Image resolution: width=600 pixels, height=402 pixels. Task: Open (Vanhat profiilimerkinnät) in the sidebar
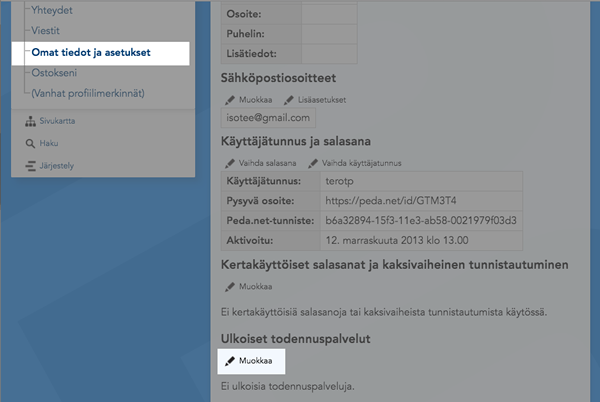[88, 94]
